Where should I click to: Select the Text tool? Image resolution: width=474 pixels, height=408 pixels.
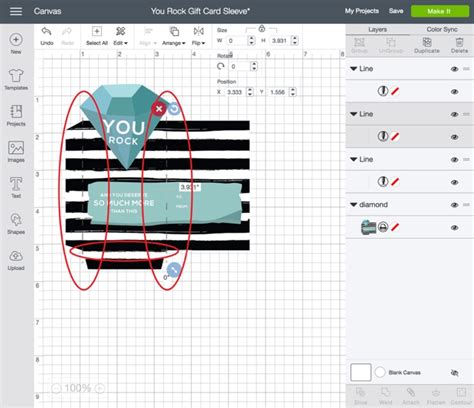16,187
